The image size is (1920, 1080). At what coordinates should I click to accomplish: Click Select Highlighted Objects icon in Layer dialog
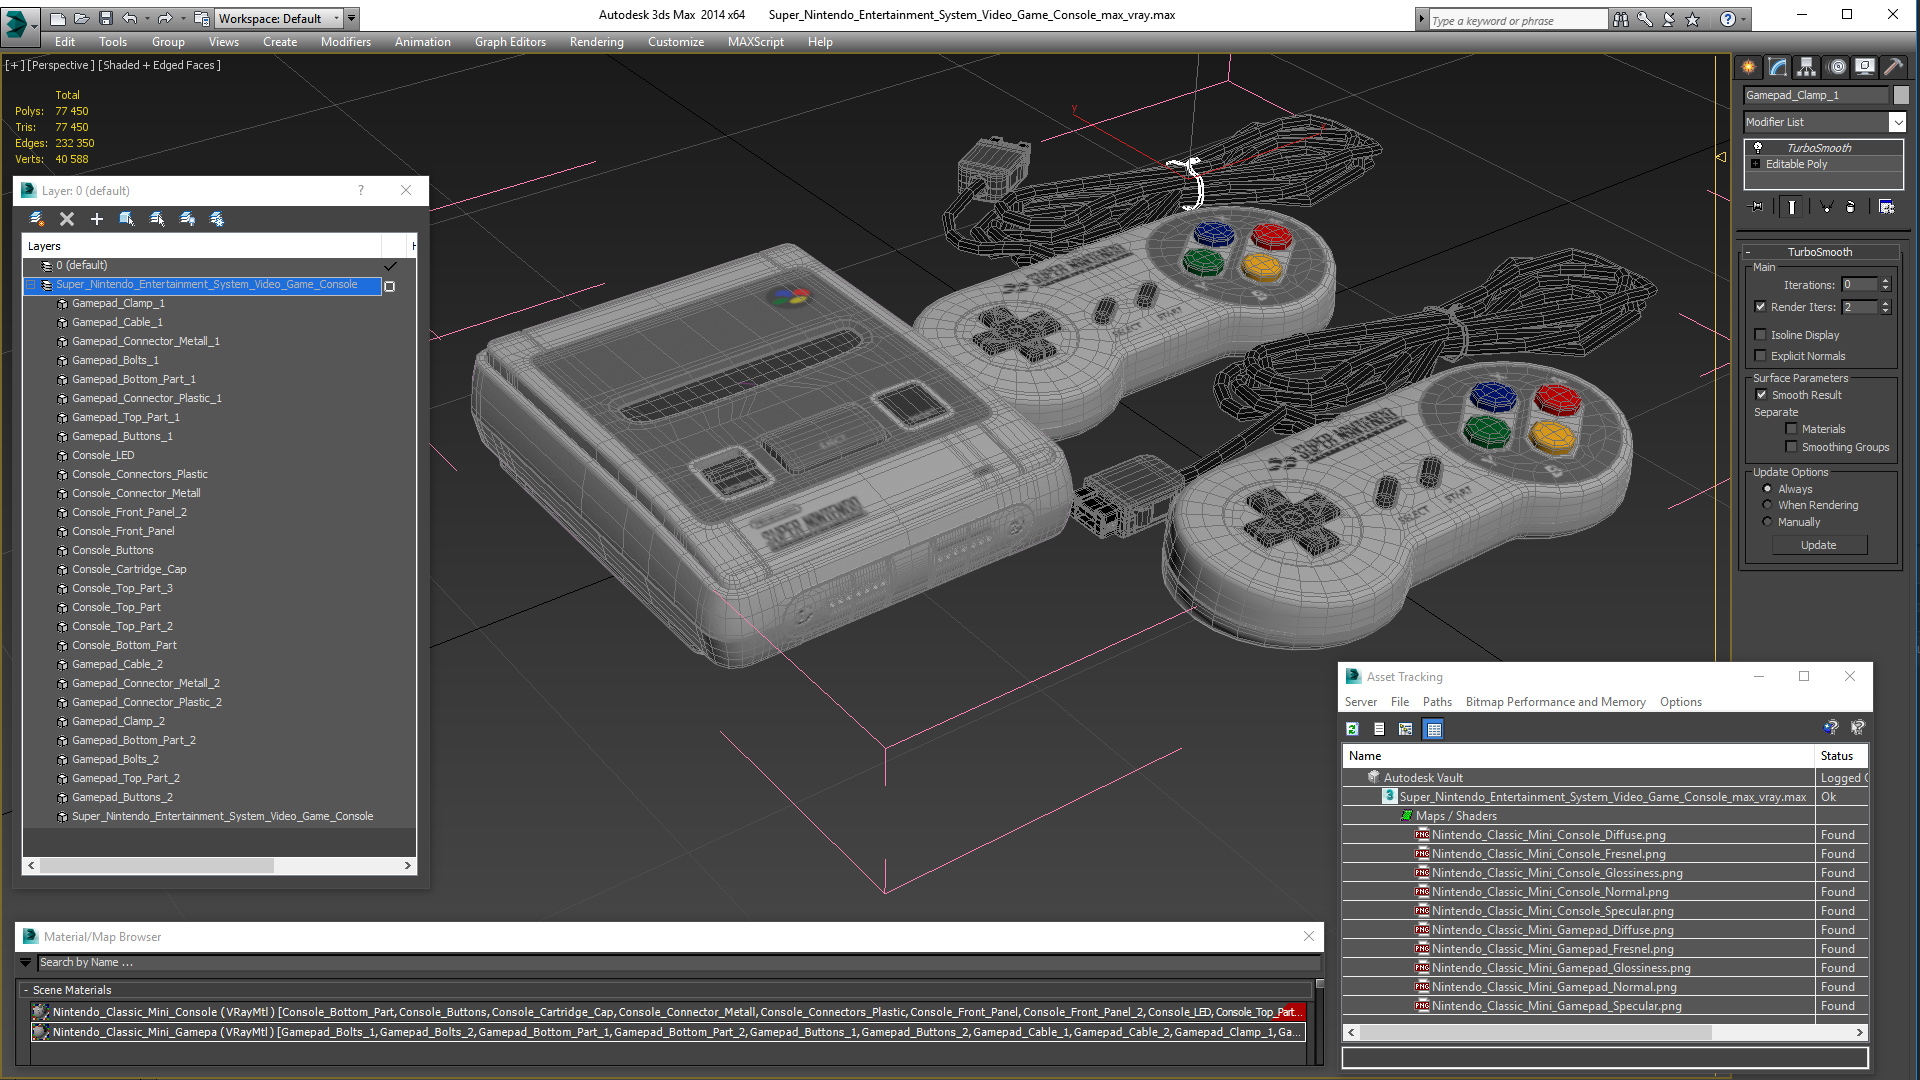coord(127,219)
